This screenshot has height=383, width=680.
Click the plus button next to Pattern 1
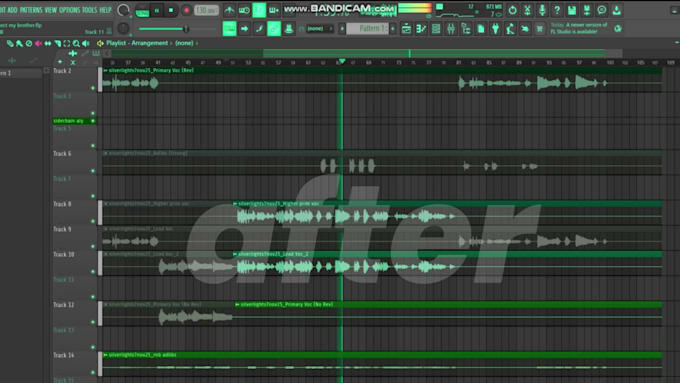click(x=393, y=29)
